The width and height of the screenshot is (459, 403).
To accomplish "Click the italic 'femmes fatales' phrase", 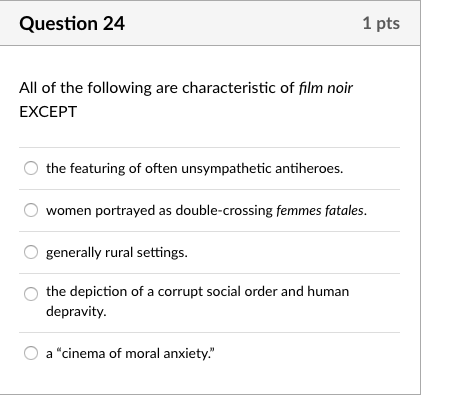I will tap(322, 211).
